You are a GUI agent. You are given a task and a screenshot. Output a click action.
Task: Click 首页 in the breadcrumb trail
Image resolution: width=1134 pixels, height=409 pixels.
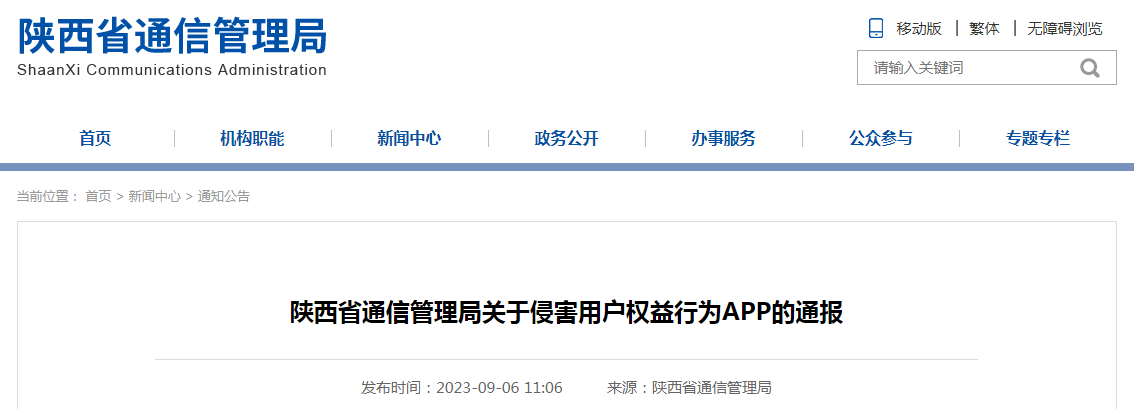click(98, 197)
